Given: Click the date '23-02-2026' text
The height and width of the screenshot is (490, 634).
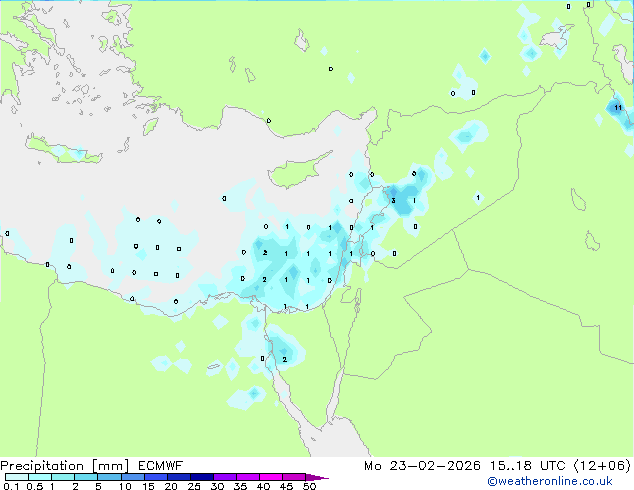Looking at the screenshot, I should click(435, 466).
